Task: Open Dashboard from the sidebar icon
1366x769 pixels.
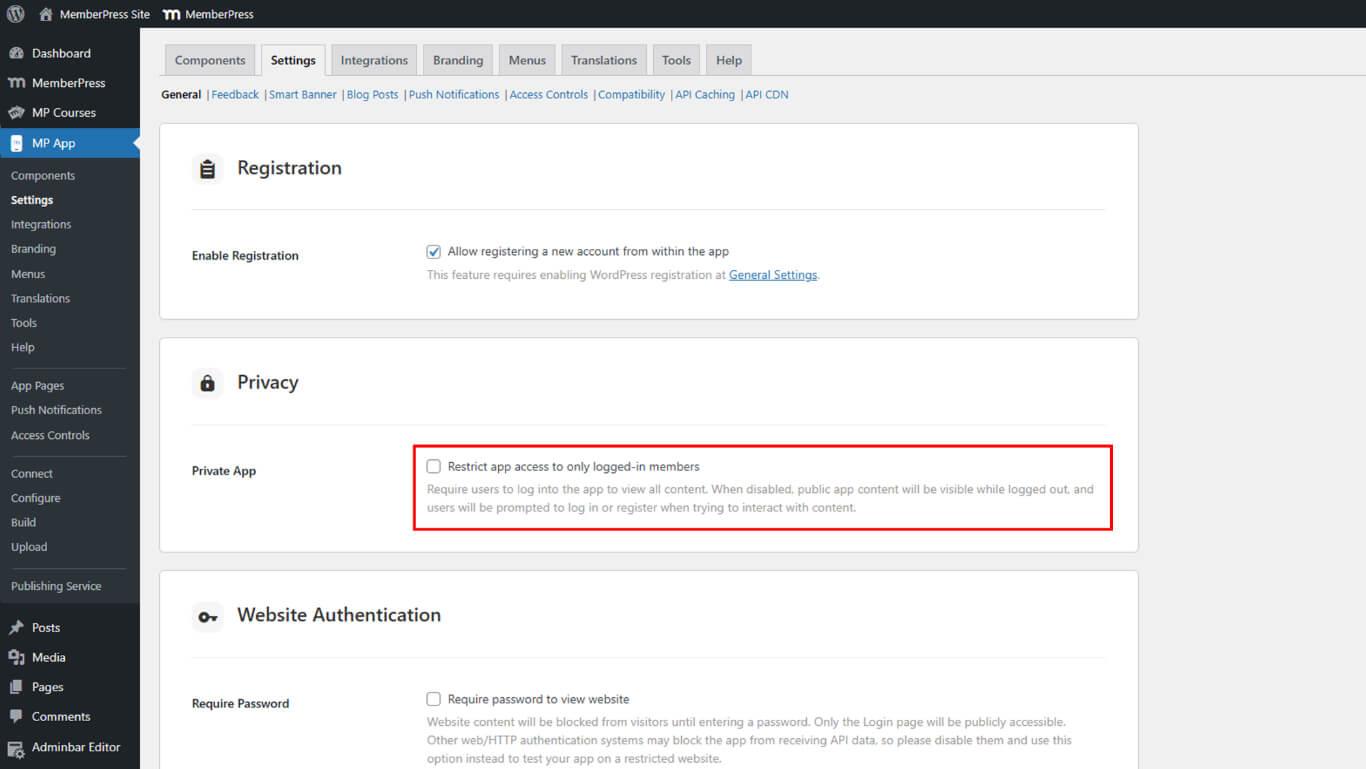Action: [x=16, y=53]
